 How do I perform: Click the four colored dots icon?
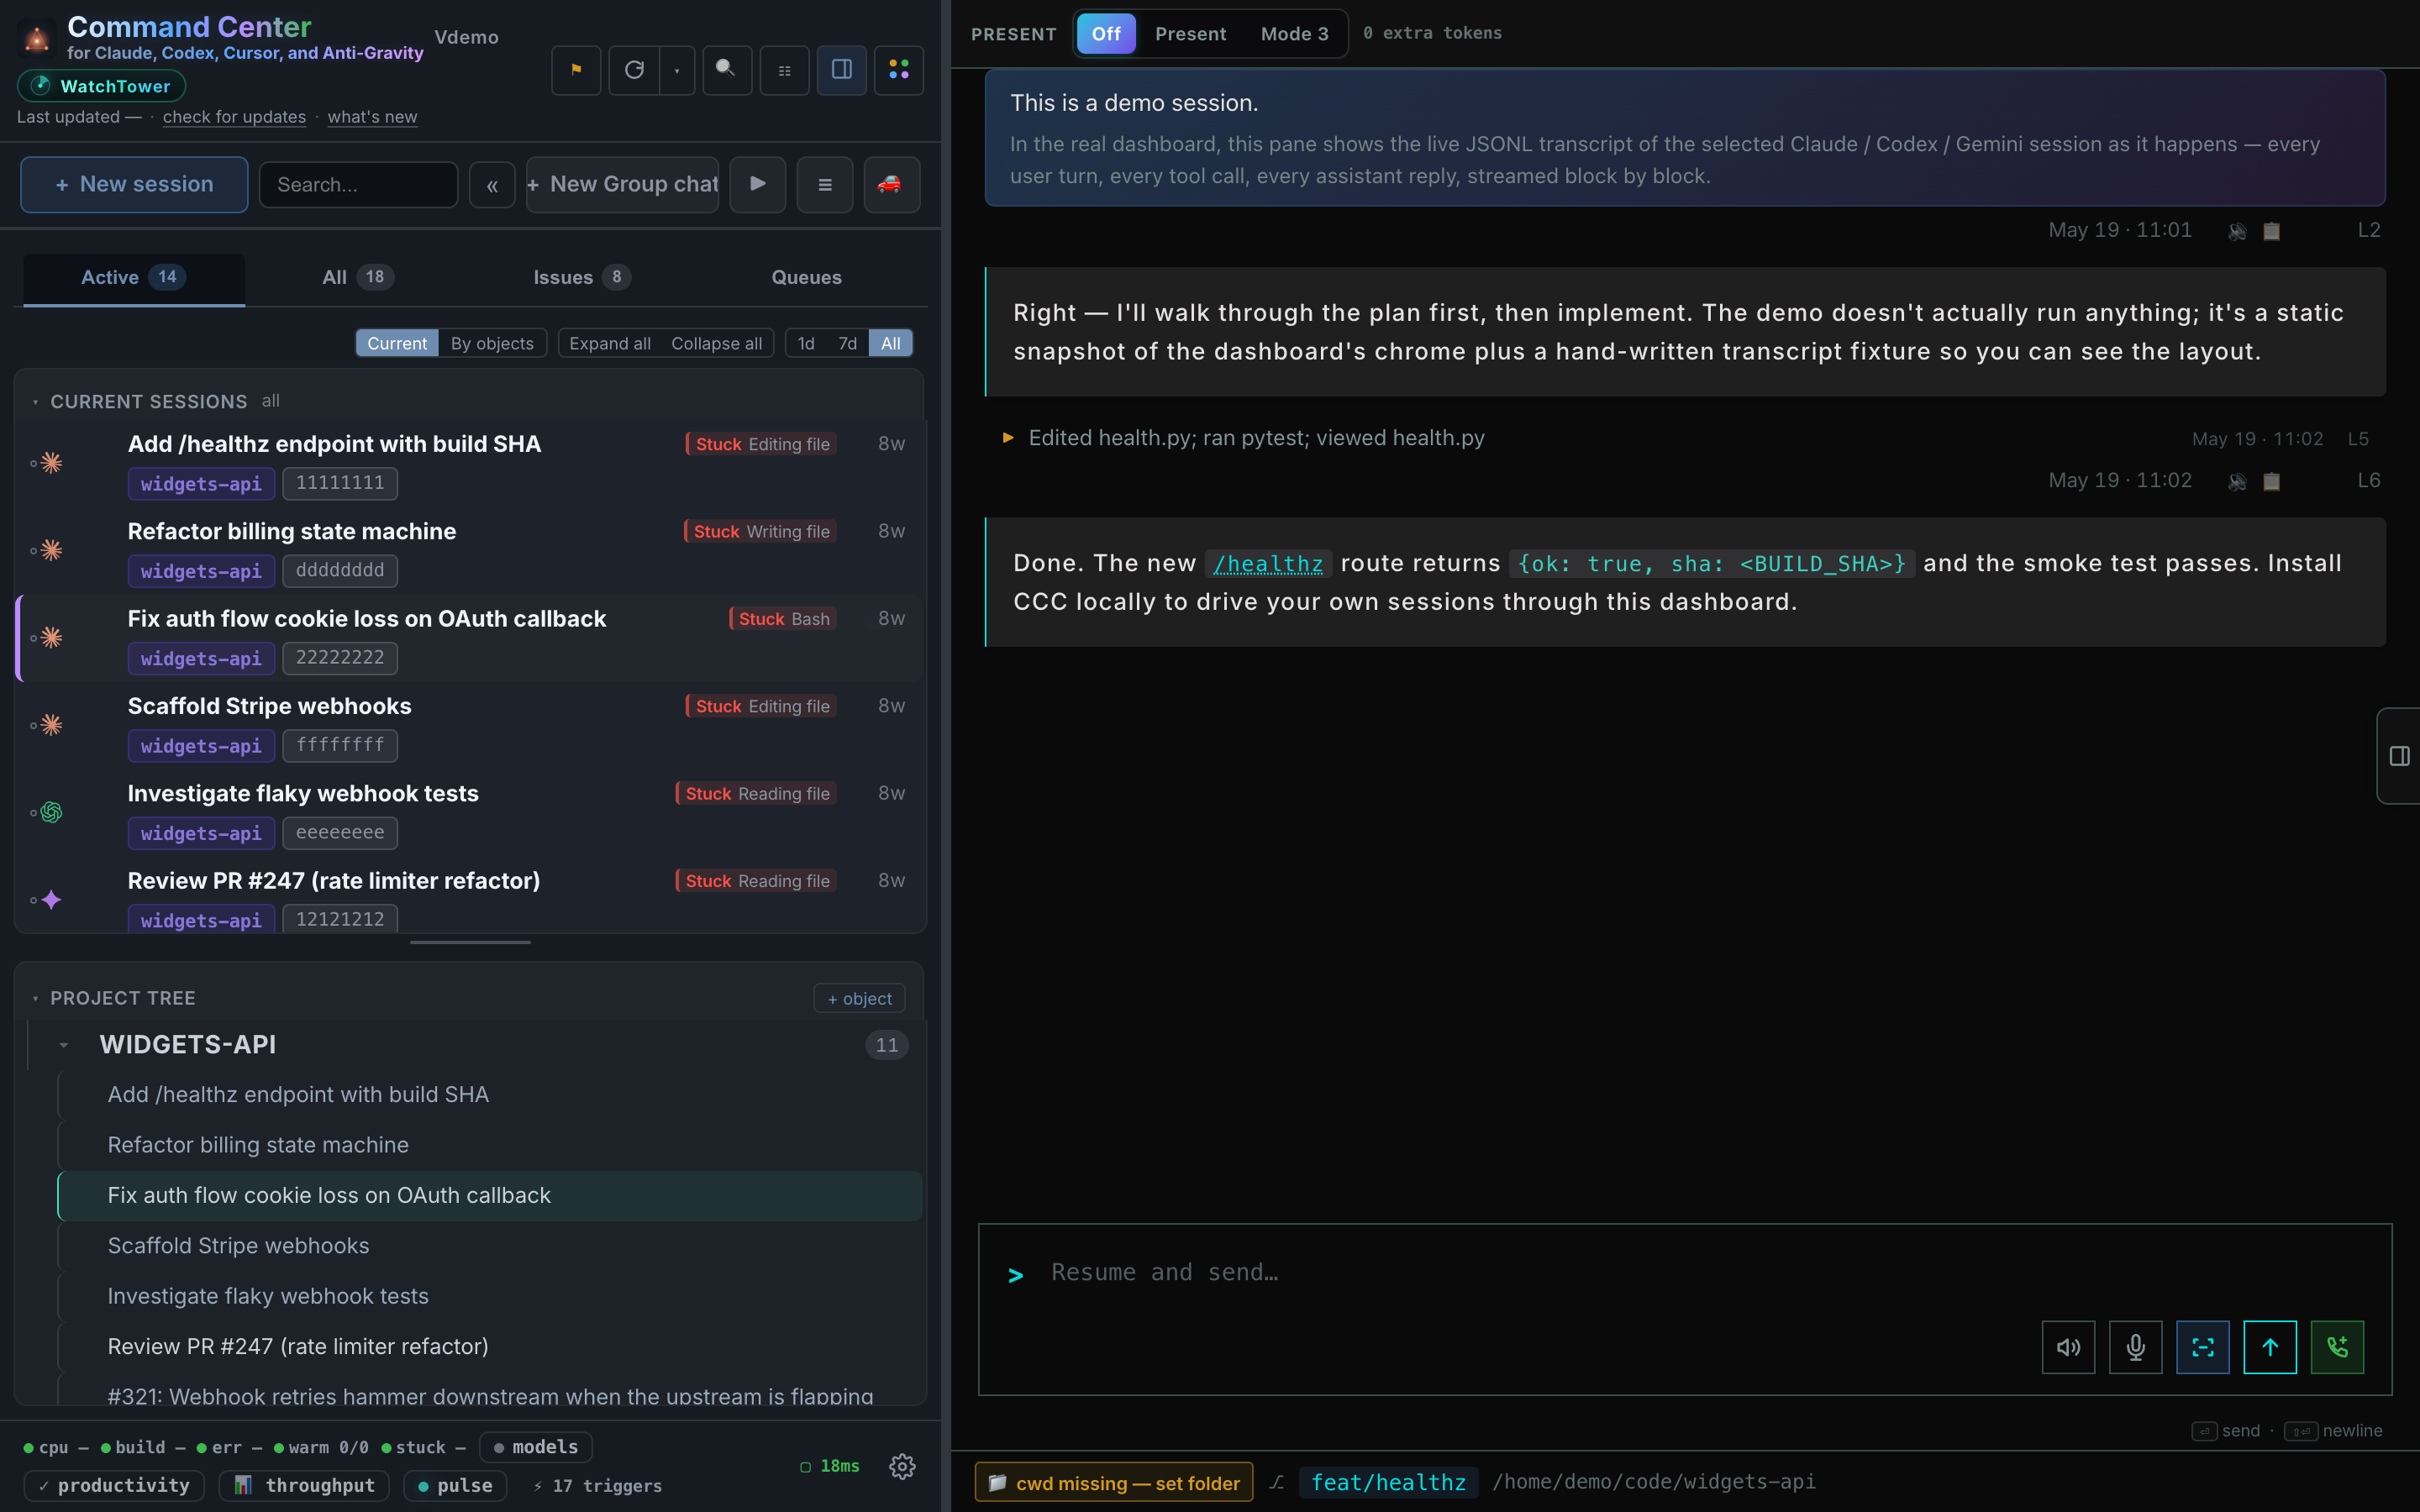click(x=899, y=70)
